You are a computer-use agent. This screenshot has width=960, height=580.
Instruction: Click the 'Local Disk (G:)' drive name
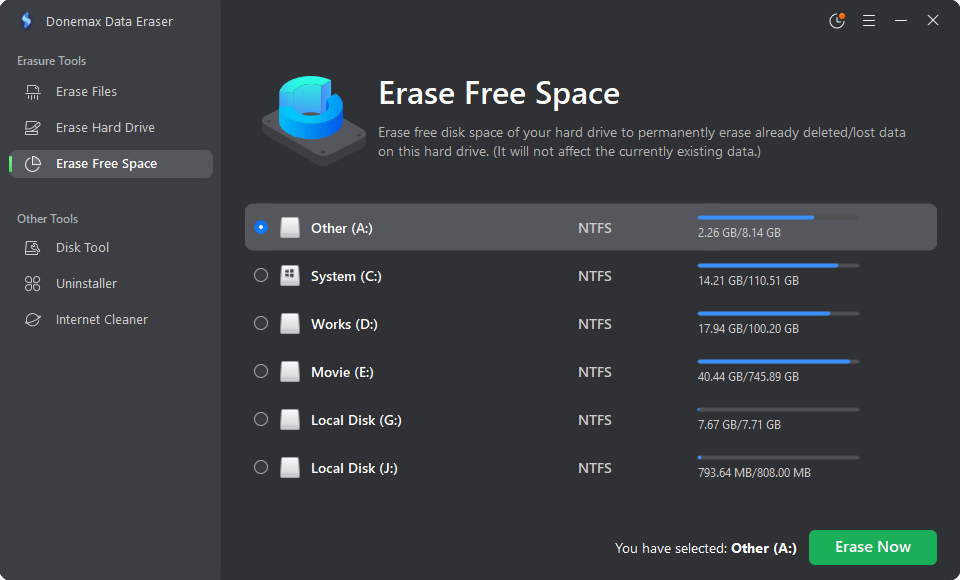point(356,420)
